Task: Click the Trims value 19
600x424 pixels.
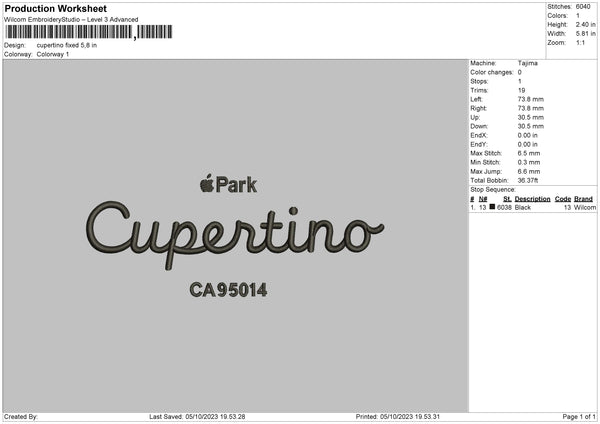Action: 521,90
